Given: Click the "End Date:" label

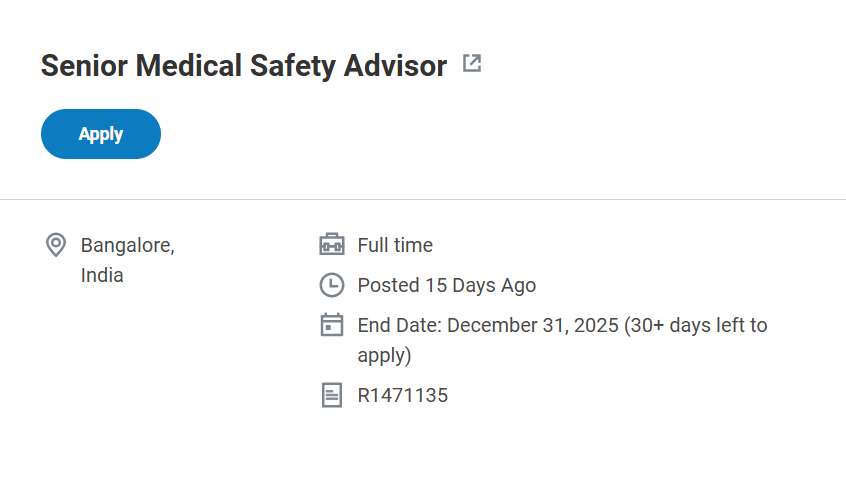Looking at the screenshot, I should (x=400, y=325).
